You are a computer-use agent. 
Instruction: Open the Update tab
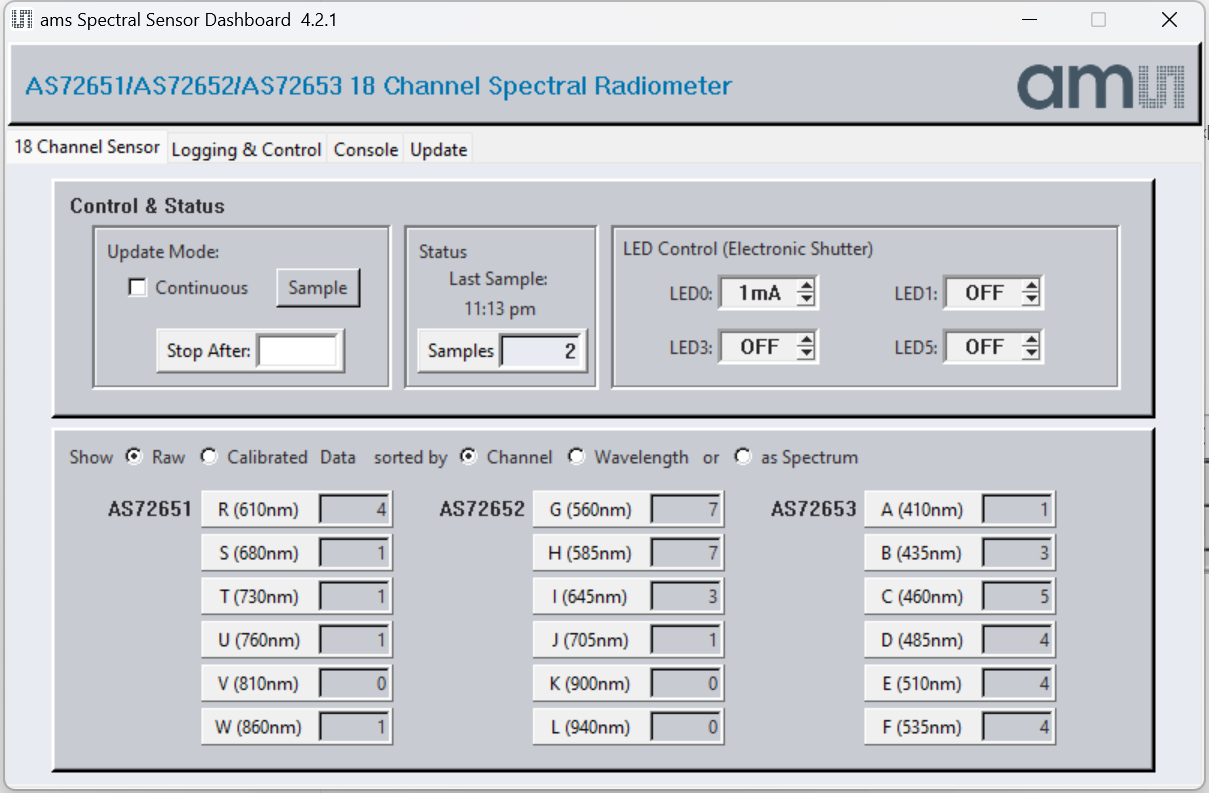pos(438,149)
